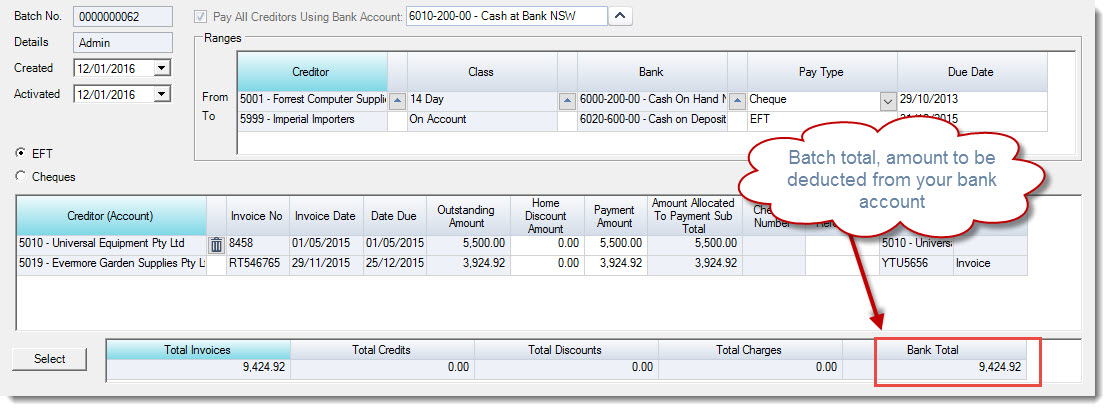Click the Pay Type column header
This screenshot has width=1110, height=411.
click(822, 72)
